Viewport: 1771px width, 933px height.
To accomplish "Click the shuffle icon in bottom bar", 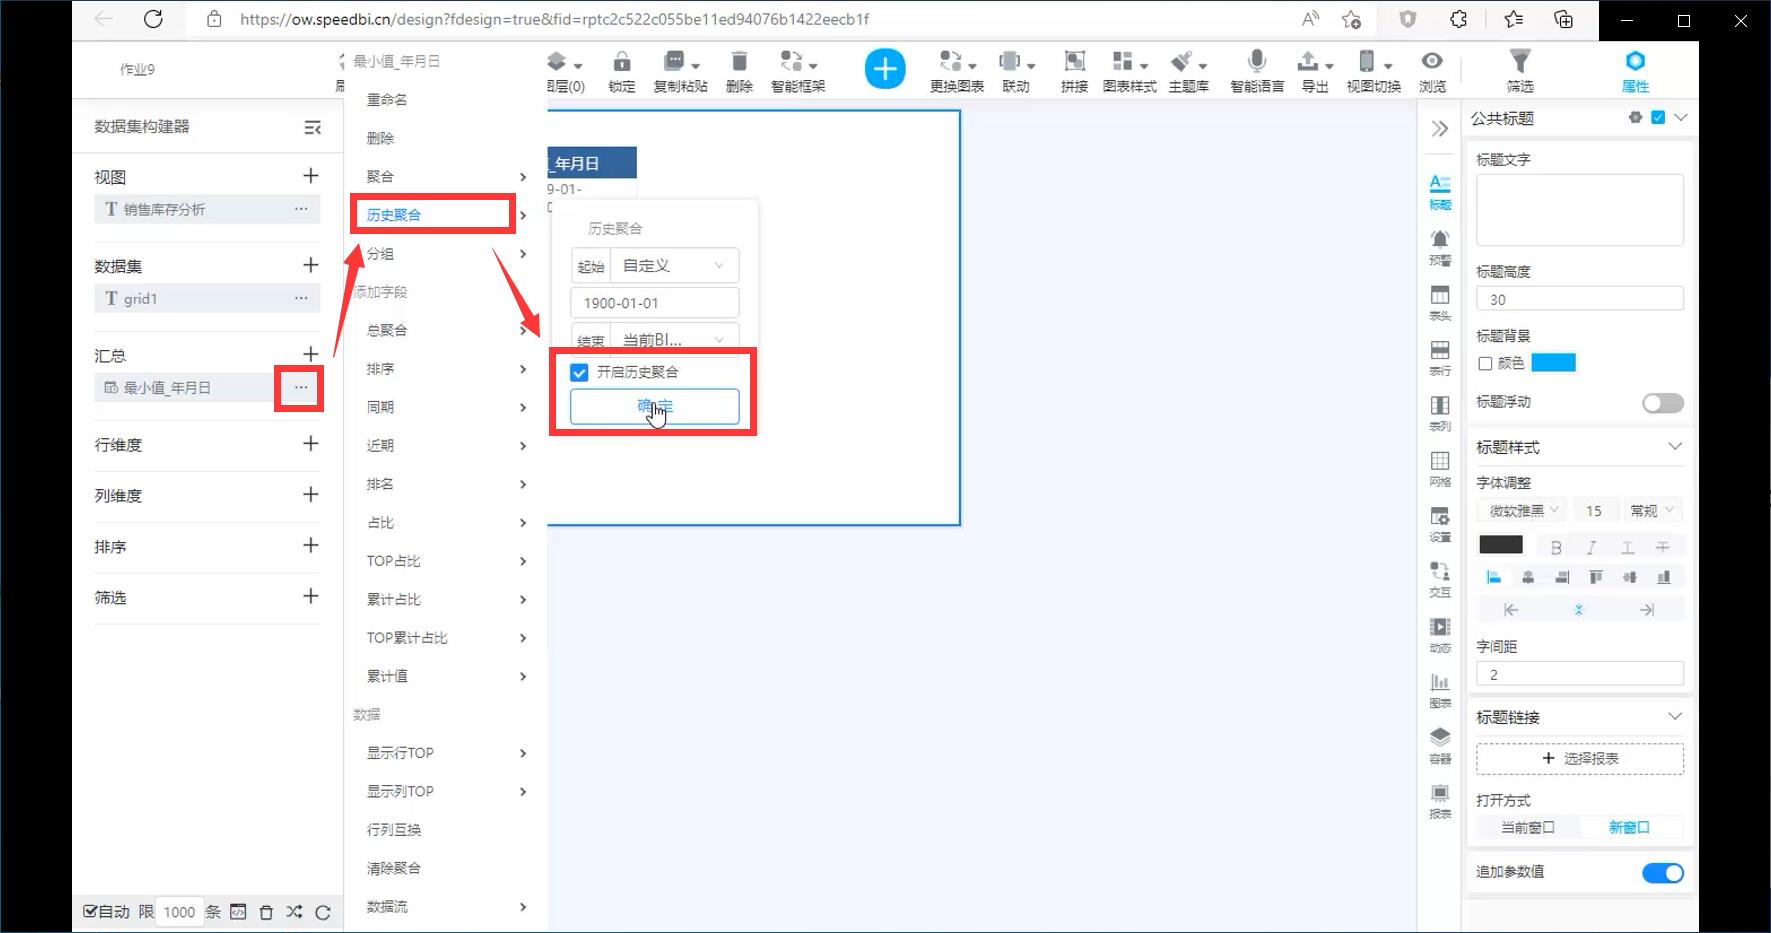I will pos(294,912).
